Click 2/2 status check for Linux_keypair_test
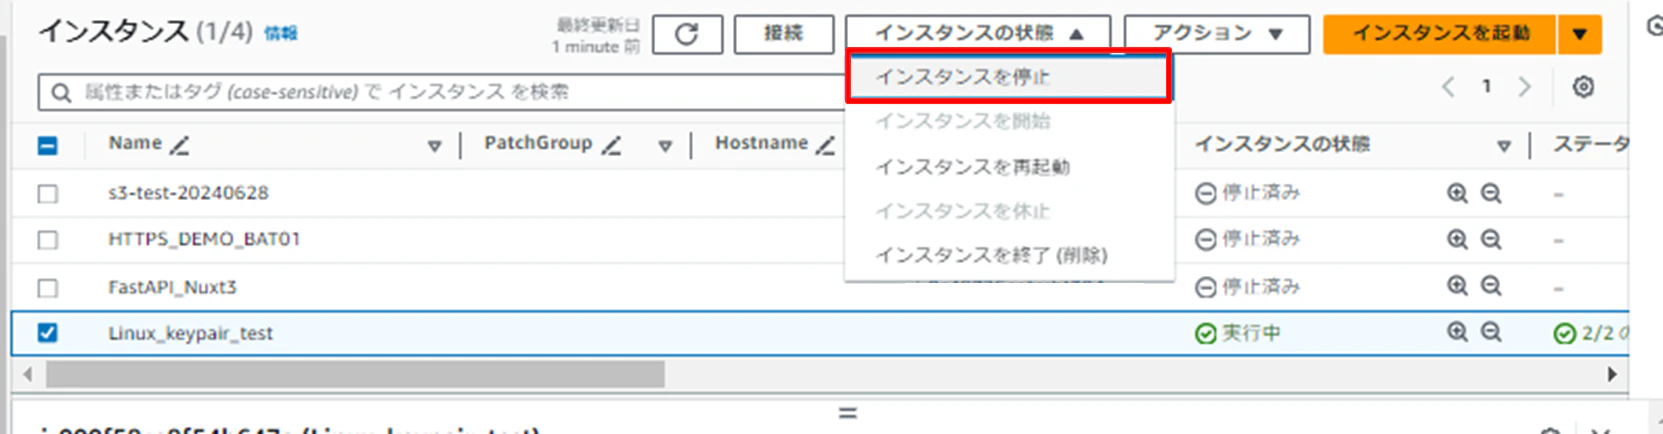This screenshot has width=1663, height=434. pyautogui.click(x=1590, y=333)
